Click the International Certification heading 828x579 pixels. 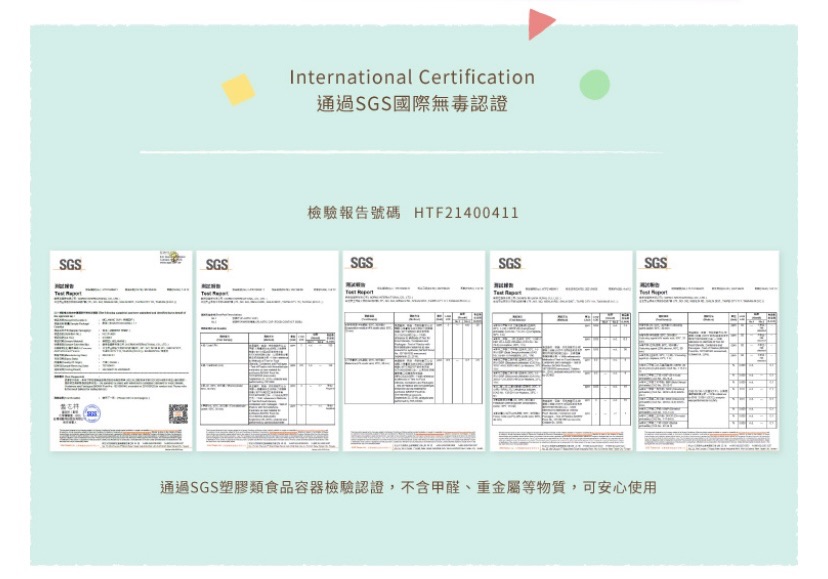(x=412, y=77)
